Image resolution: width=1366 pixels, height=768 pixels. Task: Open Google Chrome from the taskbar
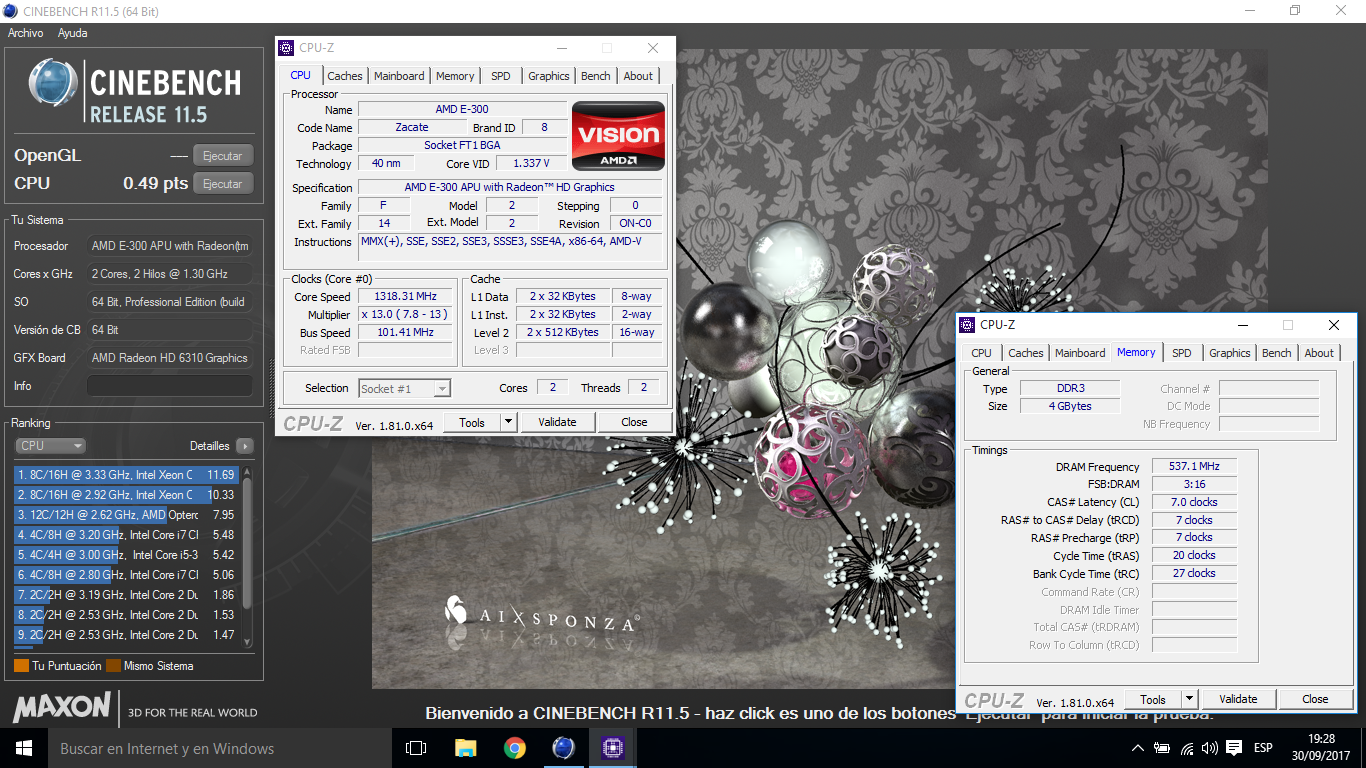(x=514, y=748)
